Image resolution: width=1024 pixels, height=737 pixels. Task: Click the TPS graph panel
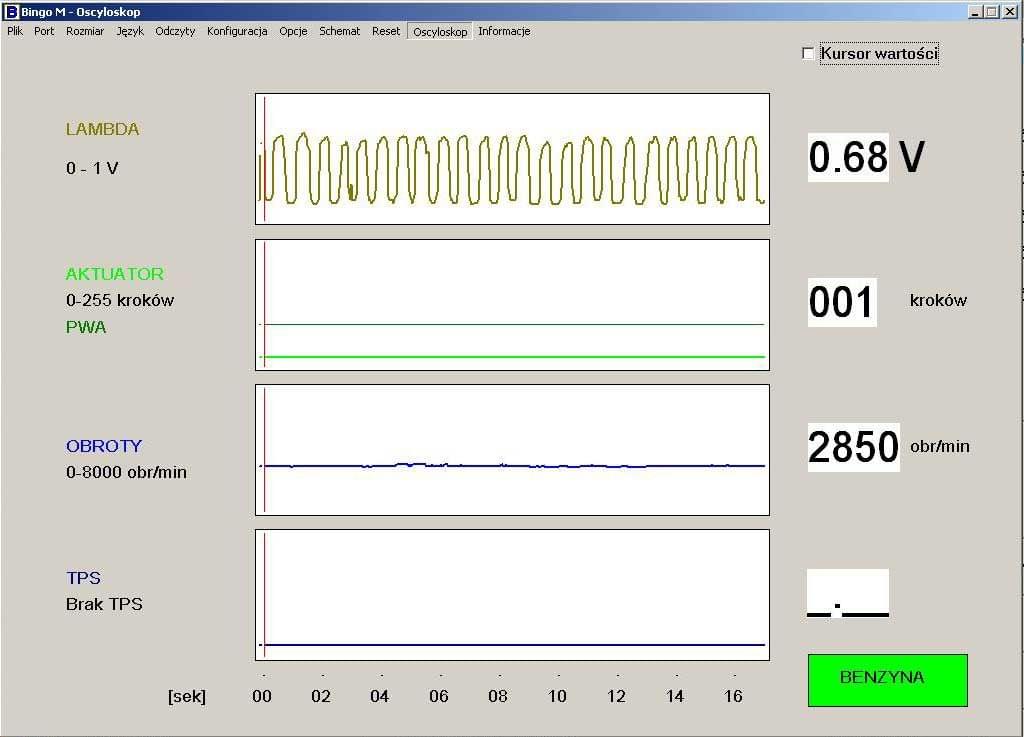point(512,594)
